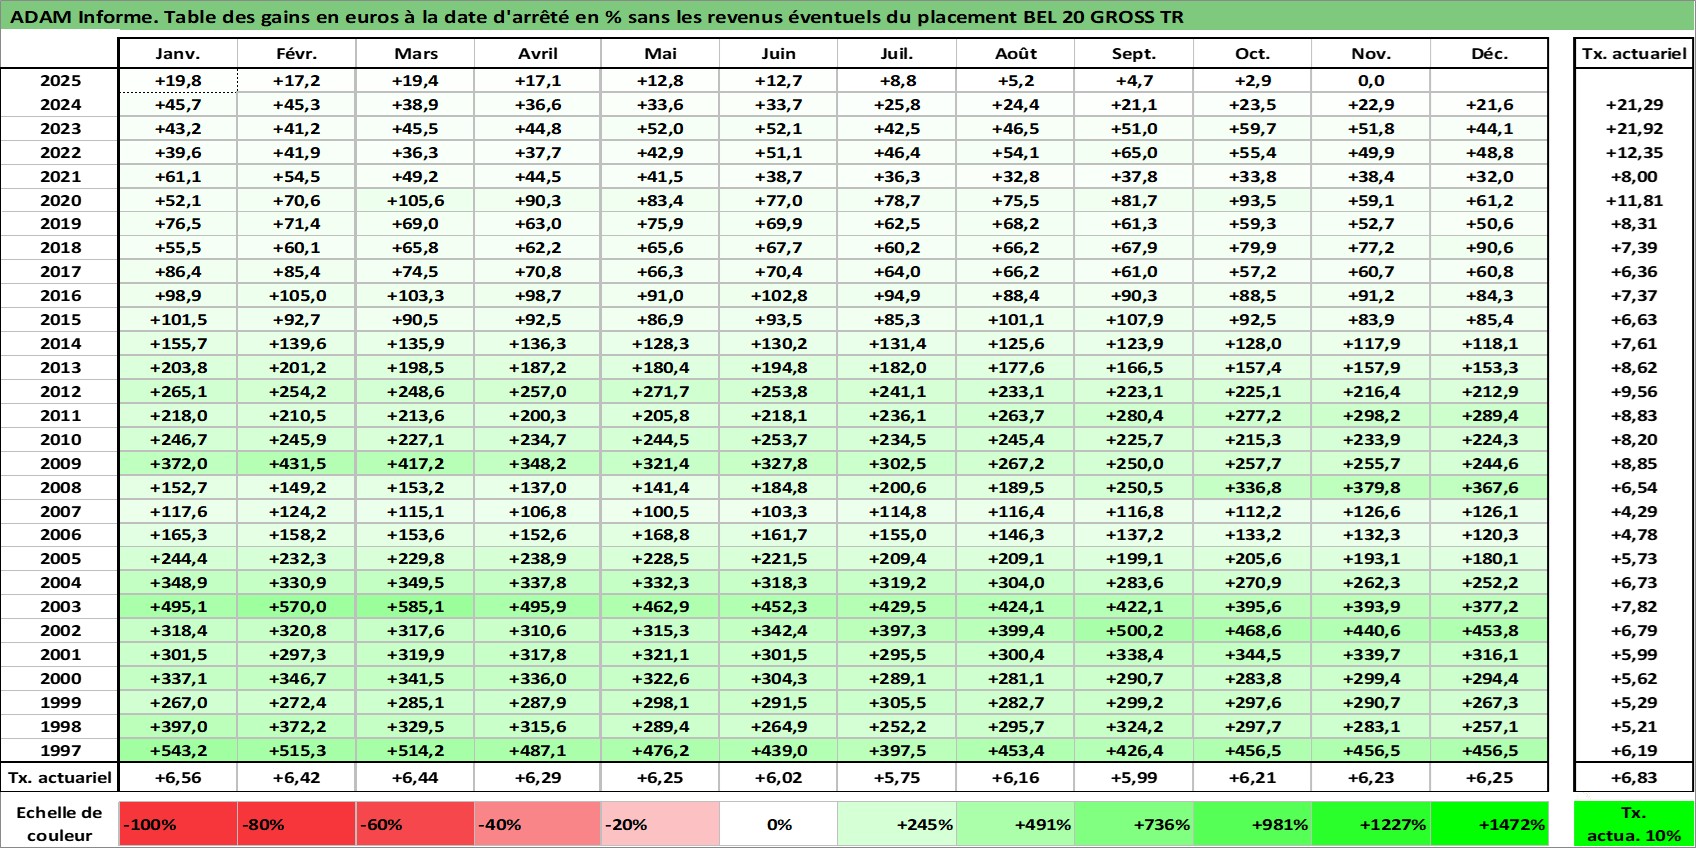Select the +981% green color swatch
Image resolution: width=1696 pixels, height=848 pixels.
[x=1252, y=824]
